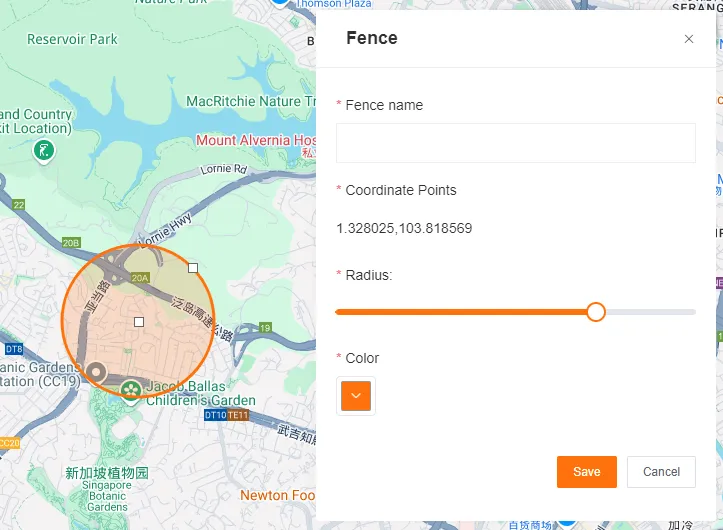Click the fence circle edge radius handle

(x=193, y=268)
